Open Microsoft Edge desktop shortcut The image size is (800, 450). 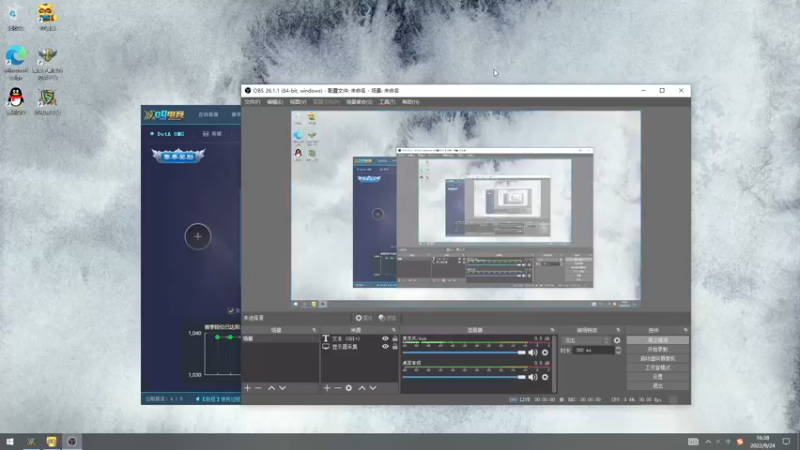pyautogui.click(x=16, y=62)
